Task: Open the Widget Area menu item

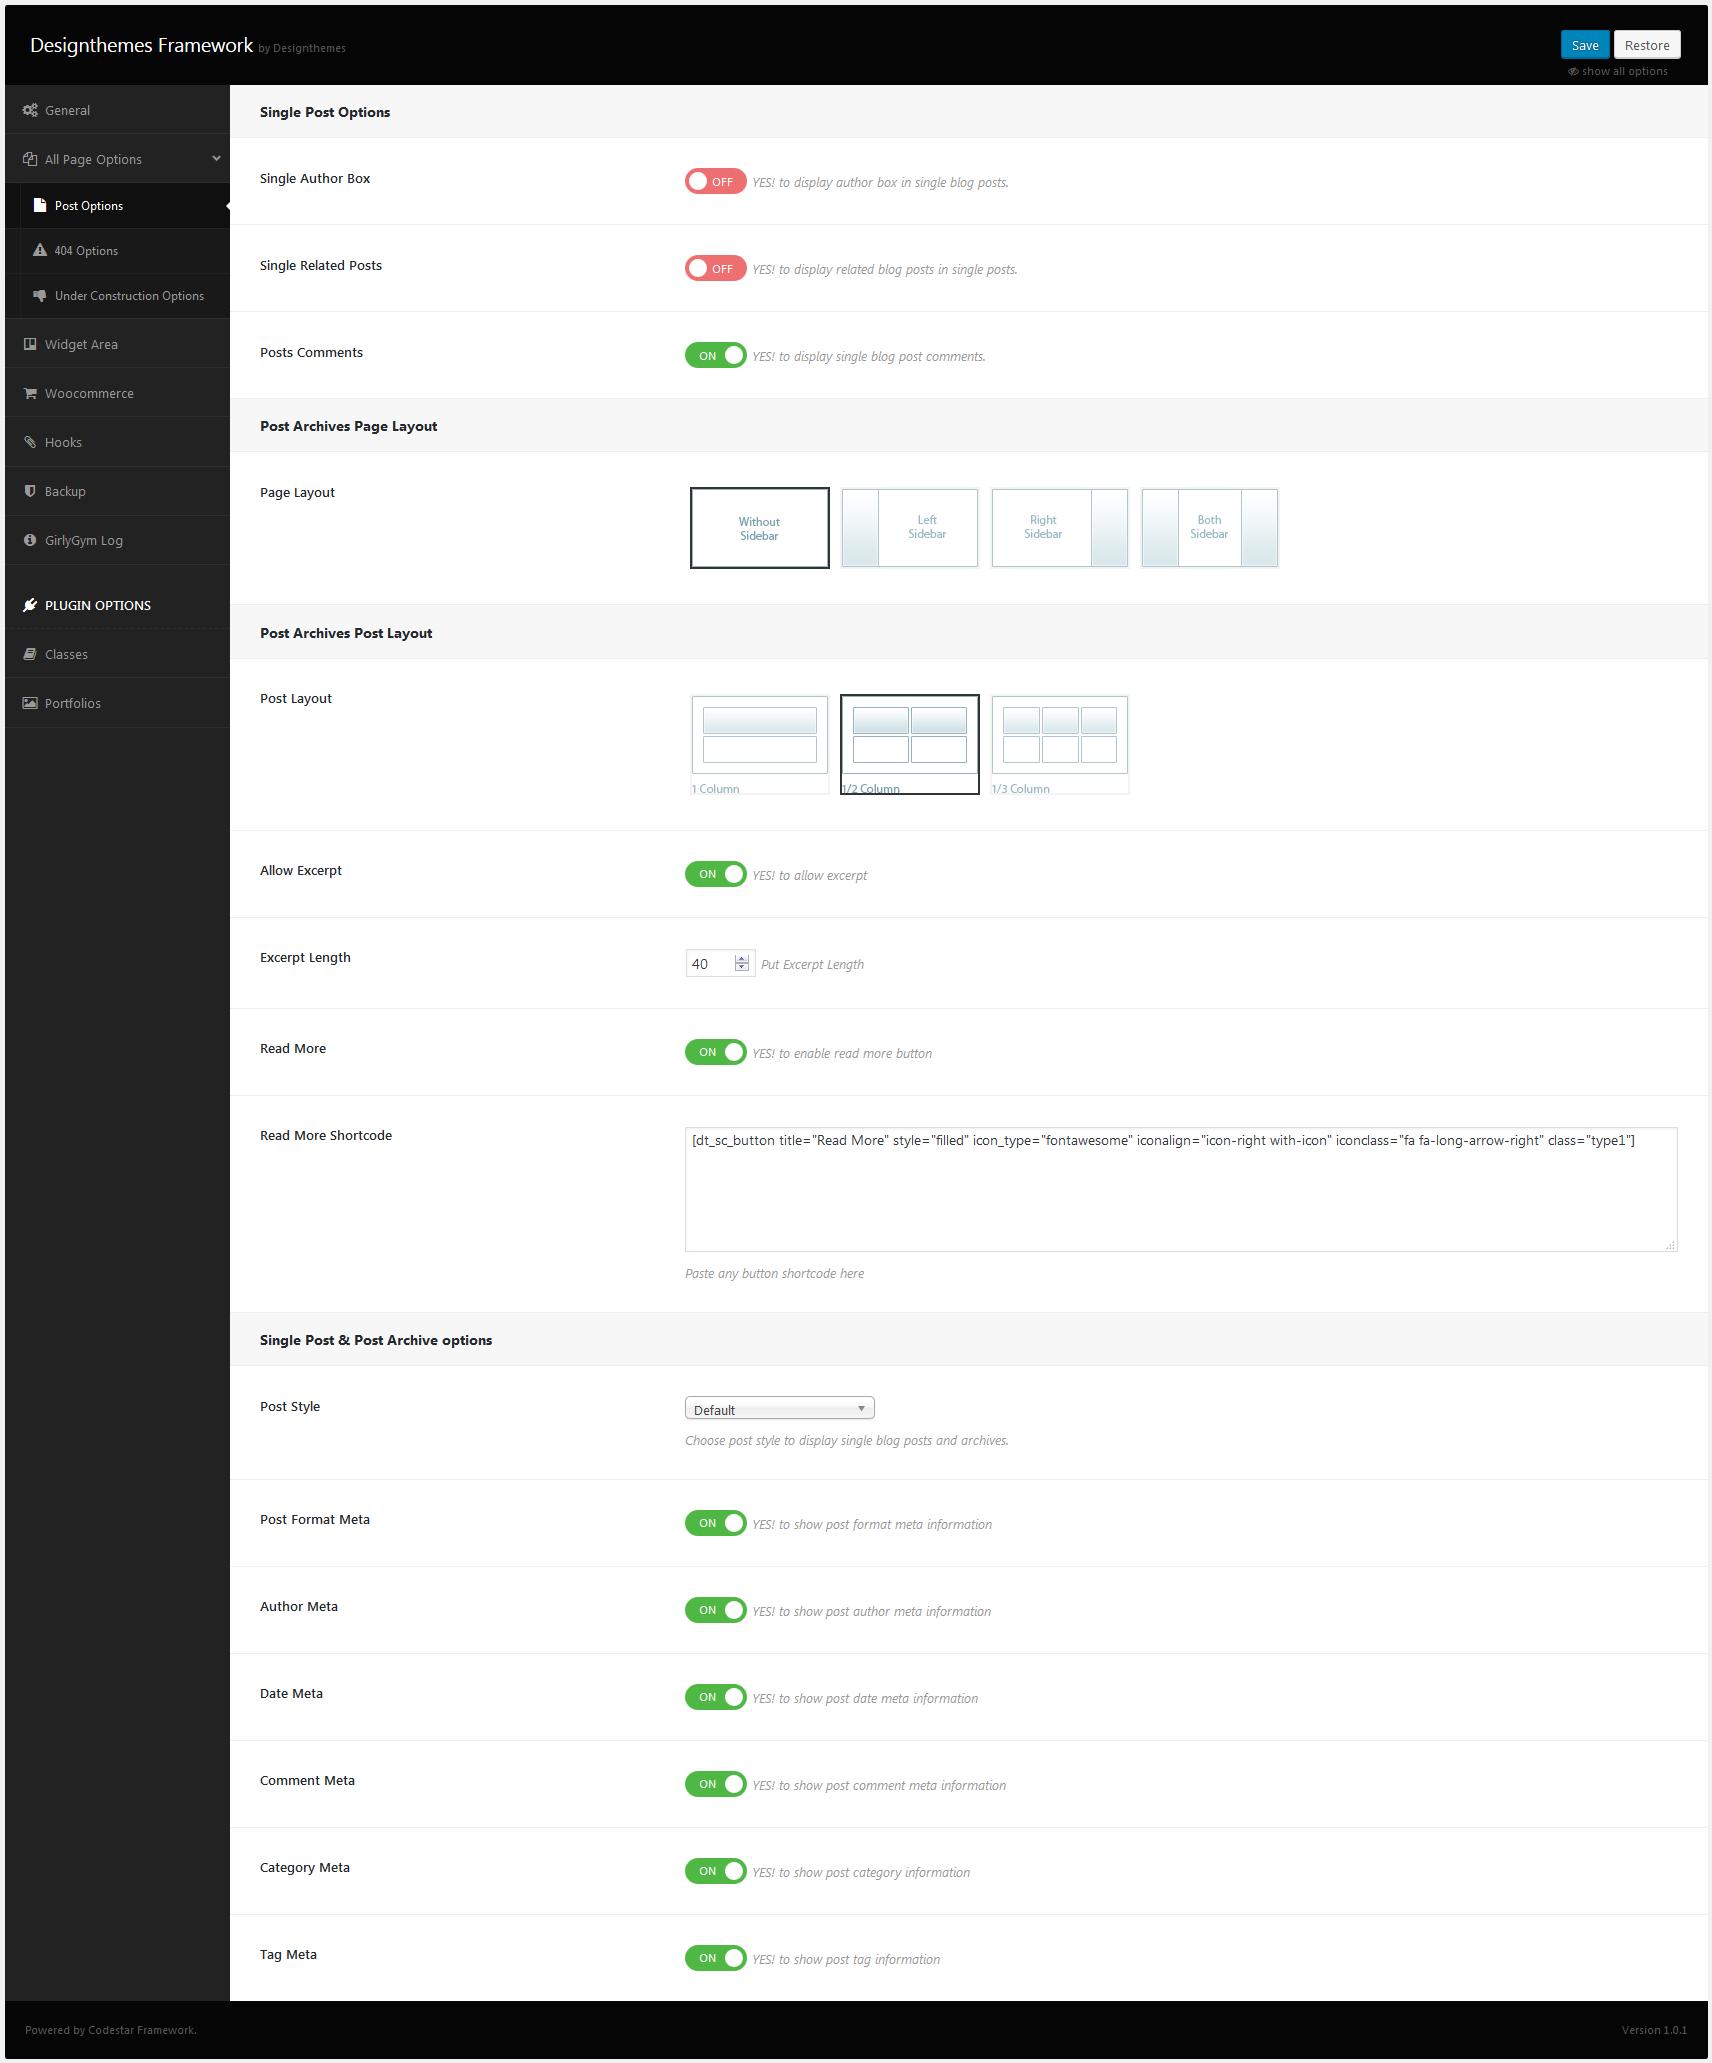Action: click(117, 344)
